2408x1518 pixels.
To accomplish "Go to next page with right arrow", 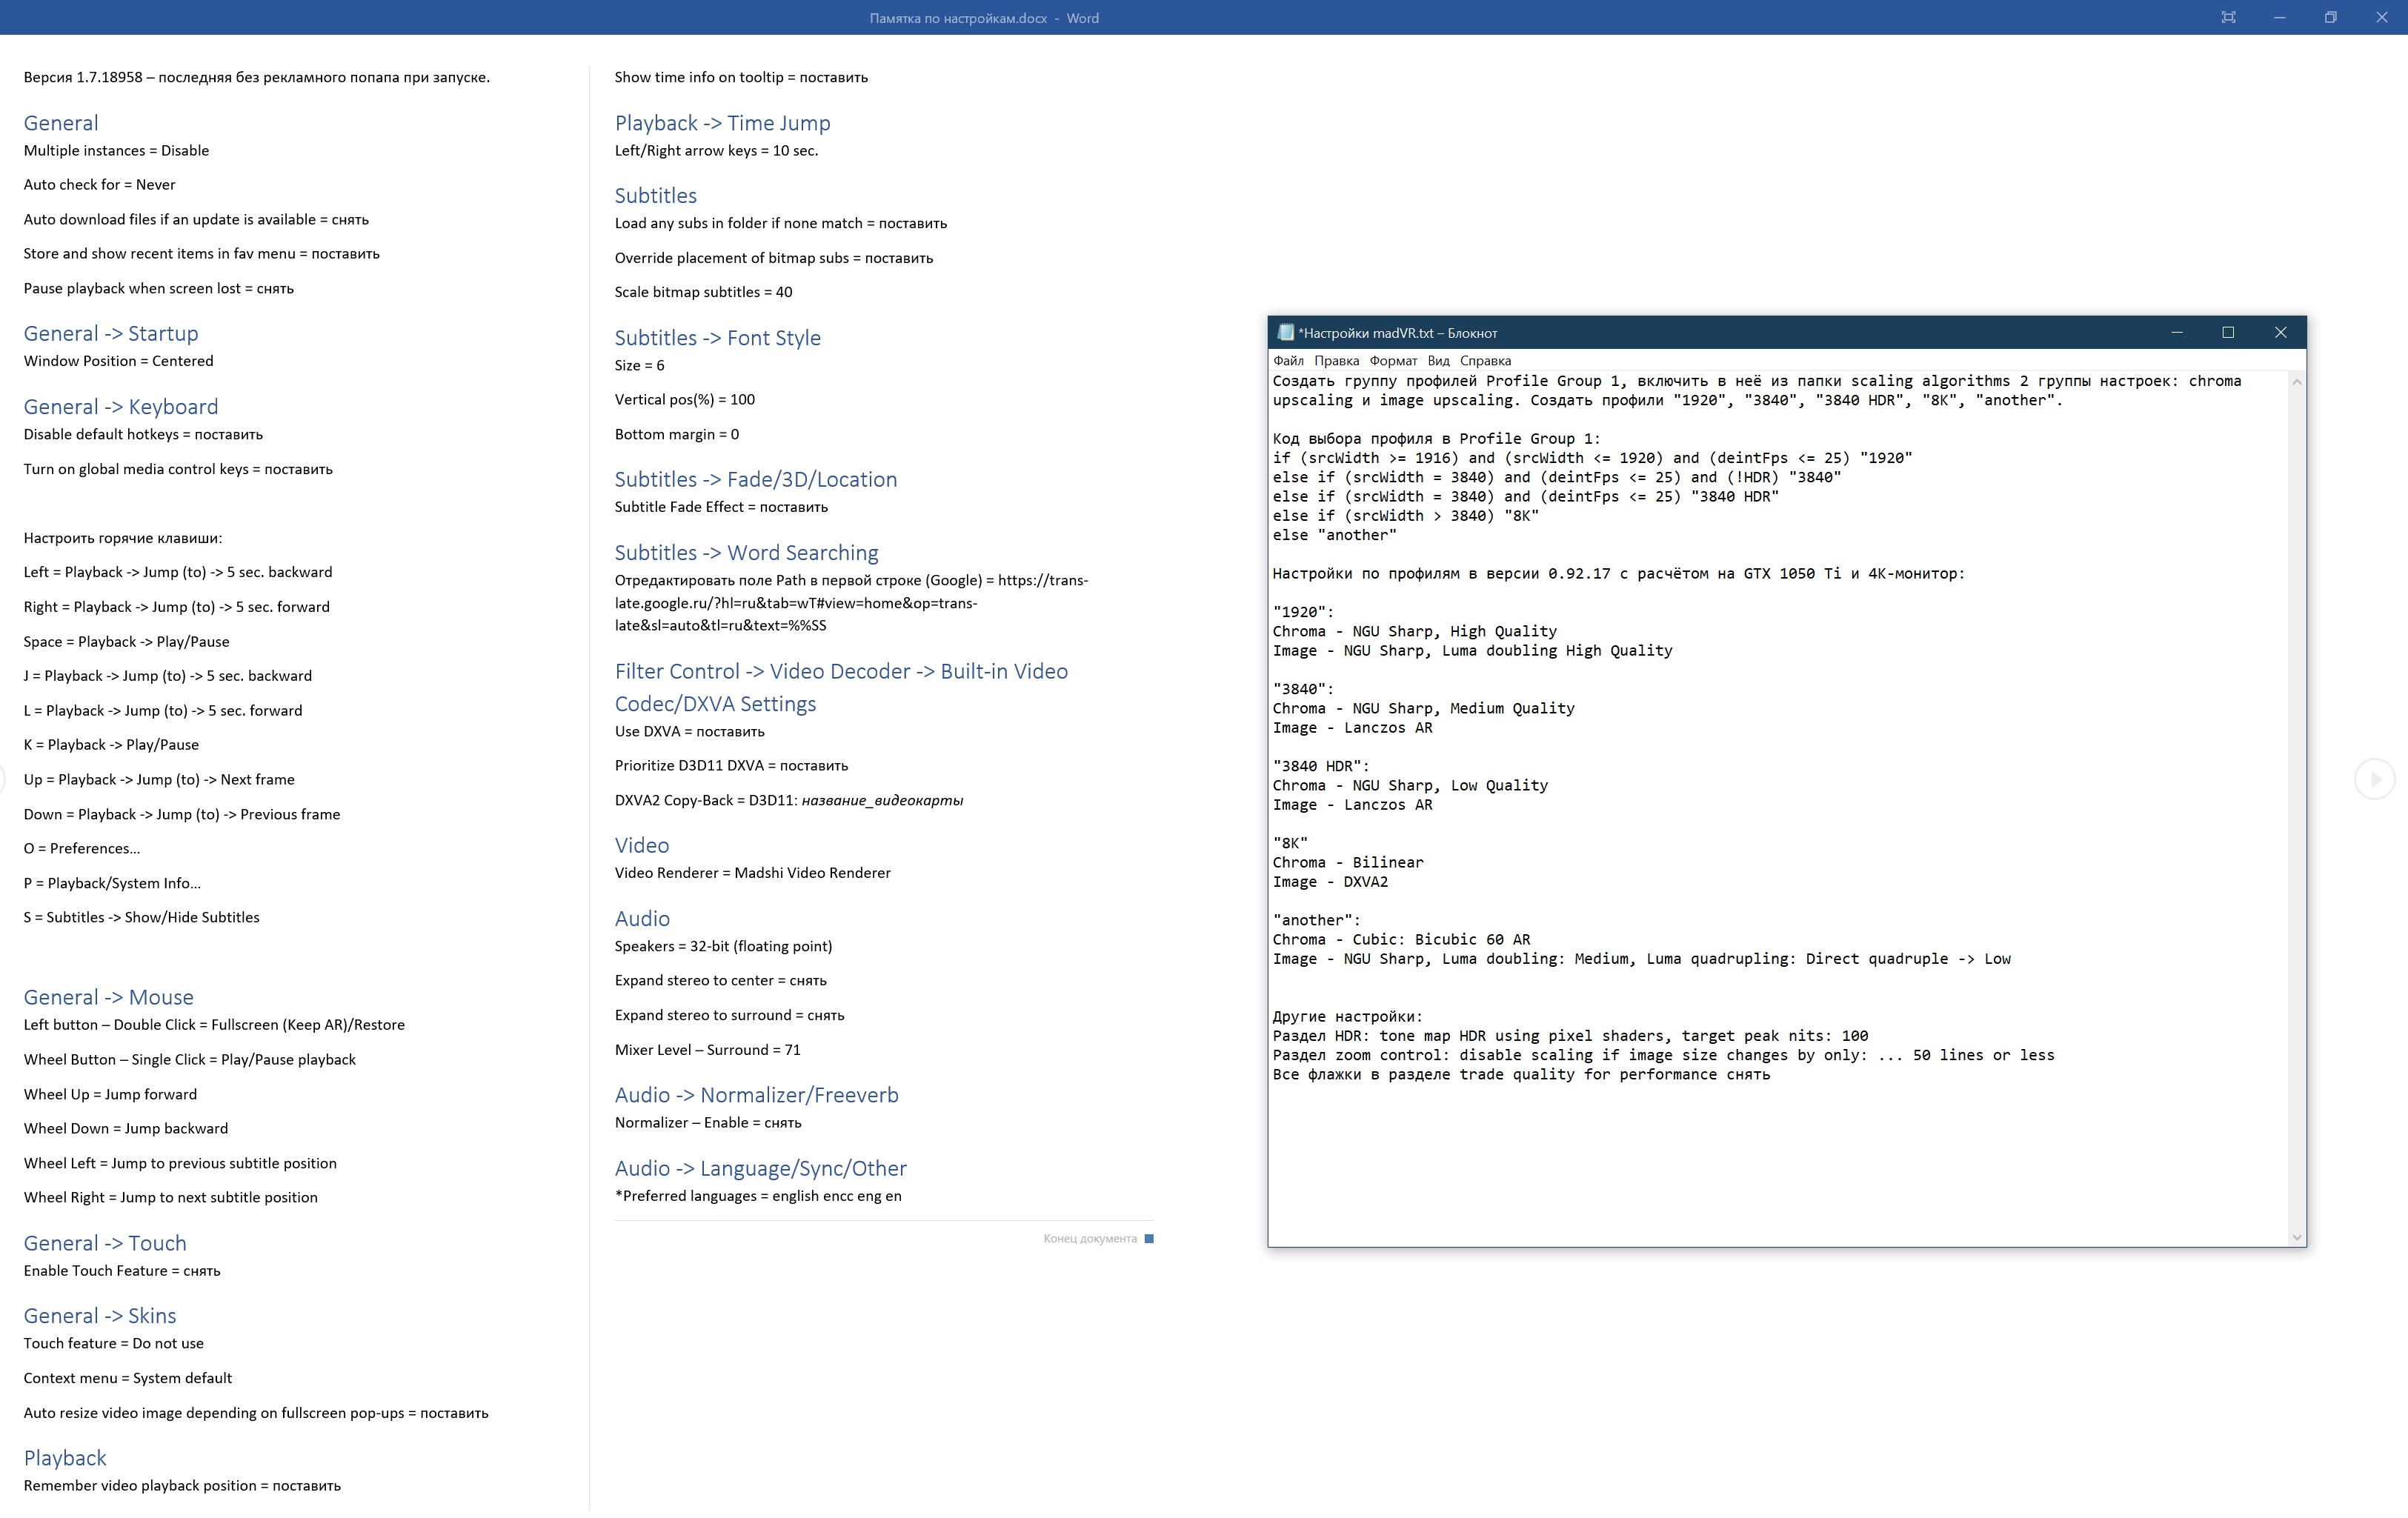I will click(x=2374, y=779).
